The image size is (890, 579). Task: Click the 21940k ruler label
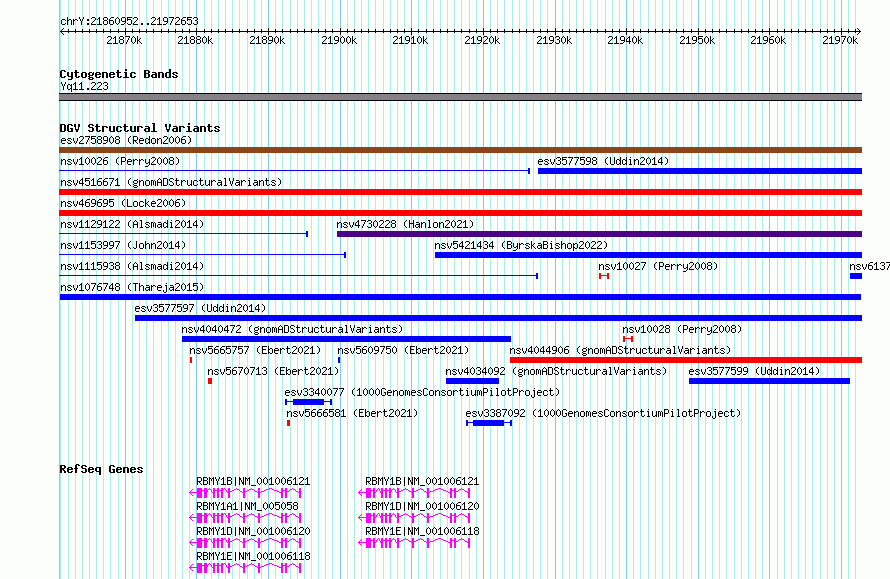point(625,40)
